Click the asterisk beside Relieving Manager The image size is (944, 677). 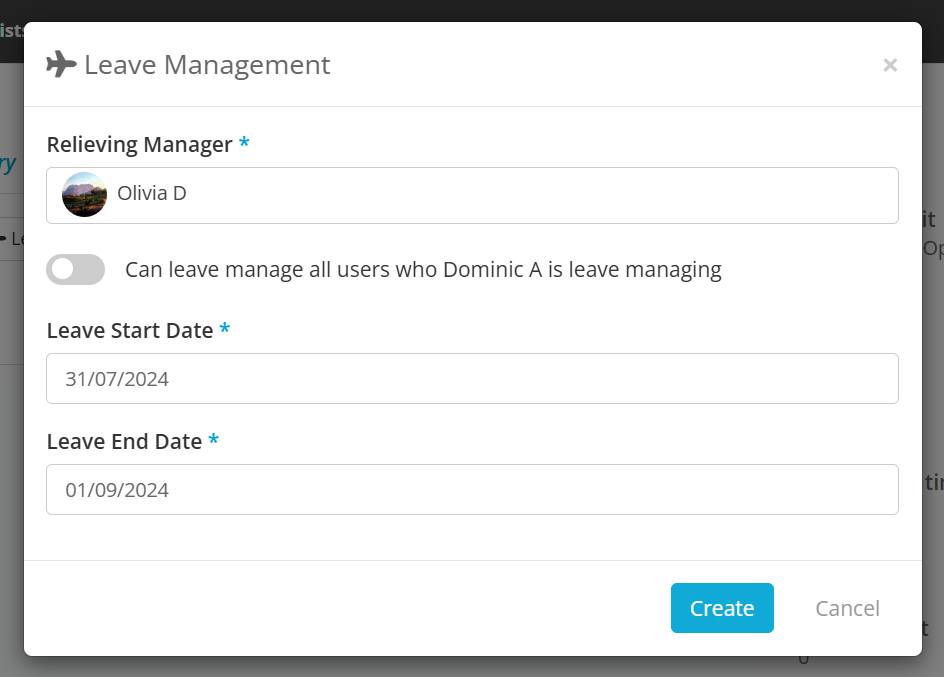point(244,144)
